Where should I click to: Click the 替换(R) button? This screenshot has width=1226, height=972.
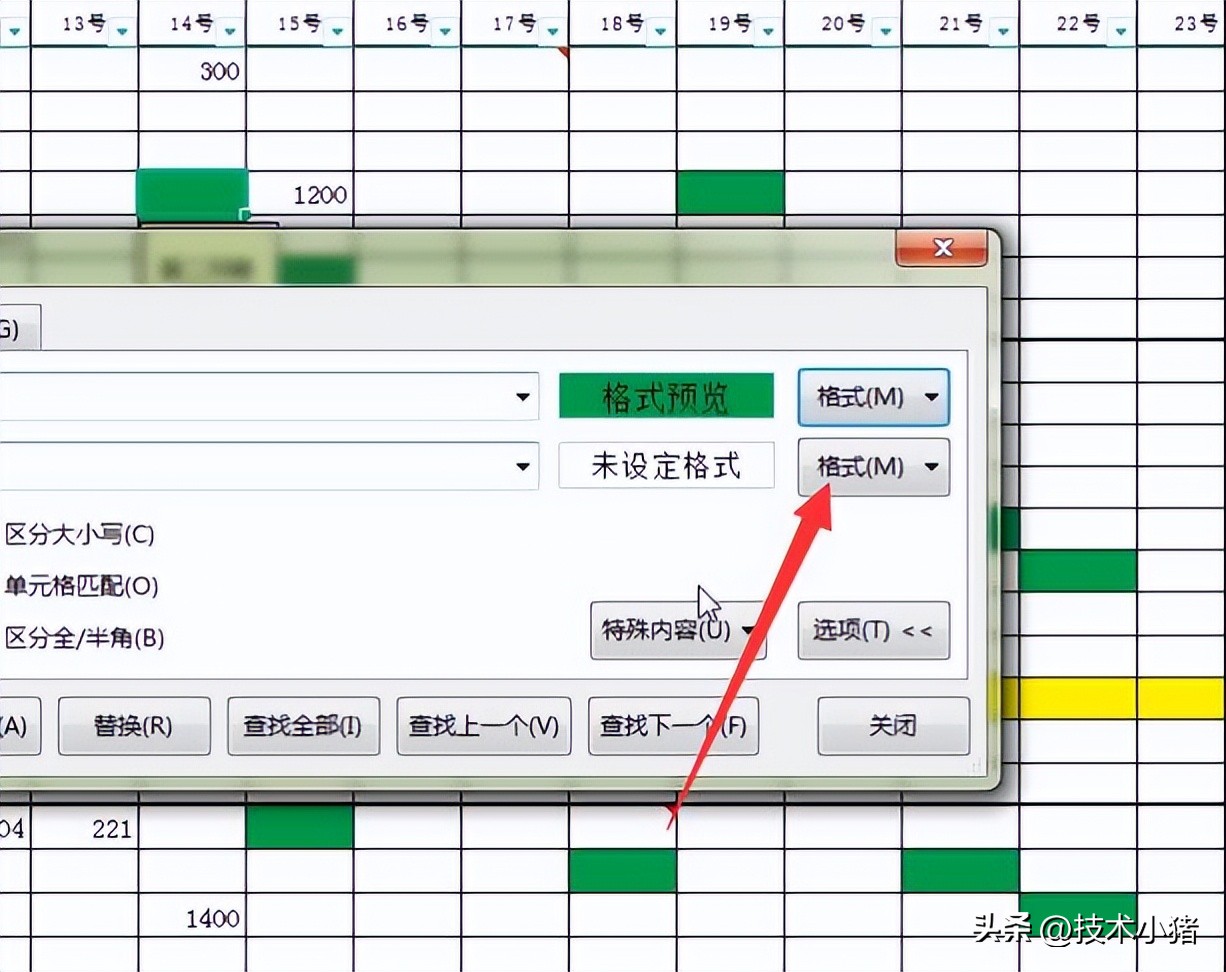(133, 726)
